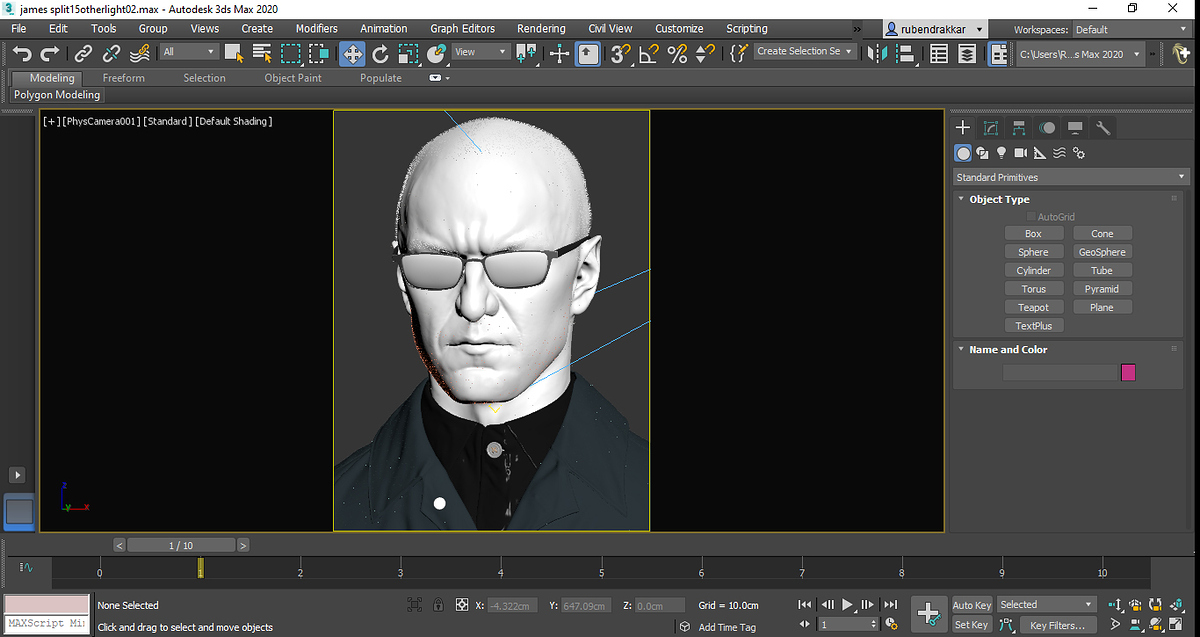Select the Cameras creation category
Viewport: 1200px width, 637px height.
point(1021,153)
